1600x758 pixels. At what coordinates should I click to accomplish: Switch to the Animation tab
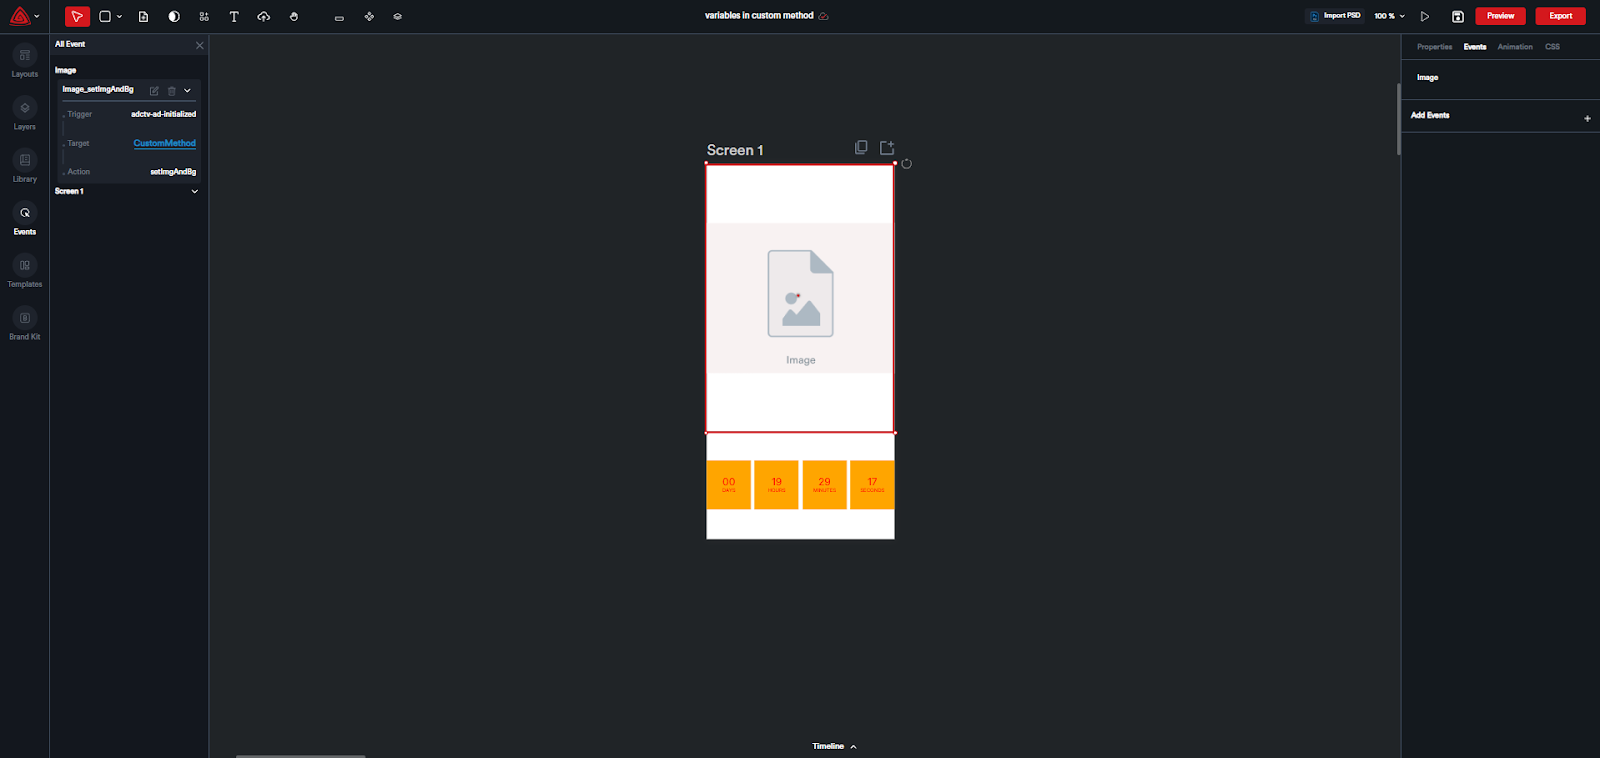click(1514, 47)
